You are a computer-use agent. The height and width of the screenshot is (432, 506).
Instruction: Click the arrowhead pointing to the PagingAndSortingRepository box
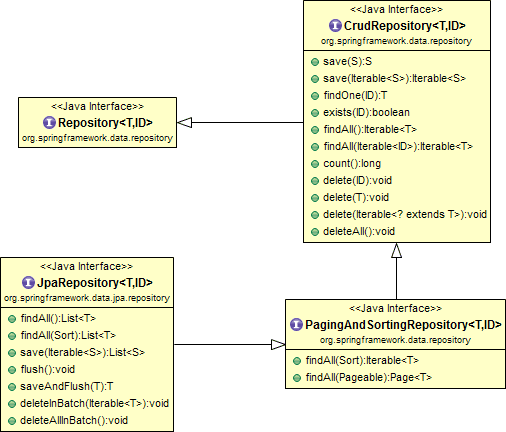[278, 345]
